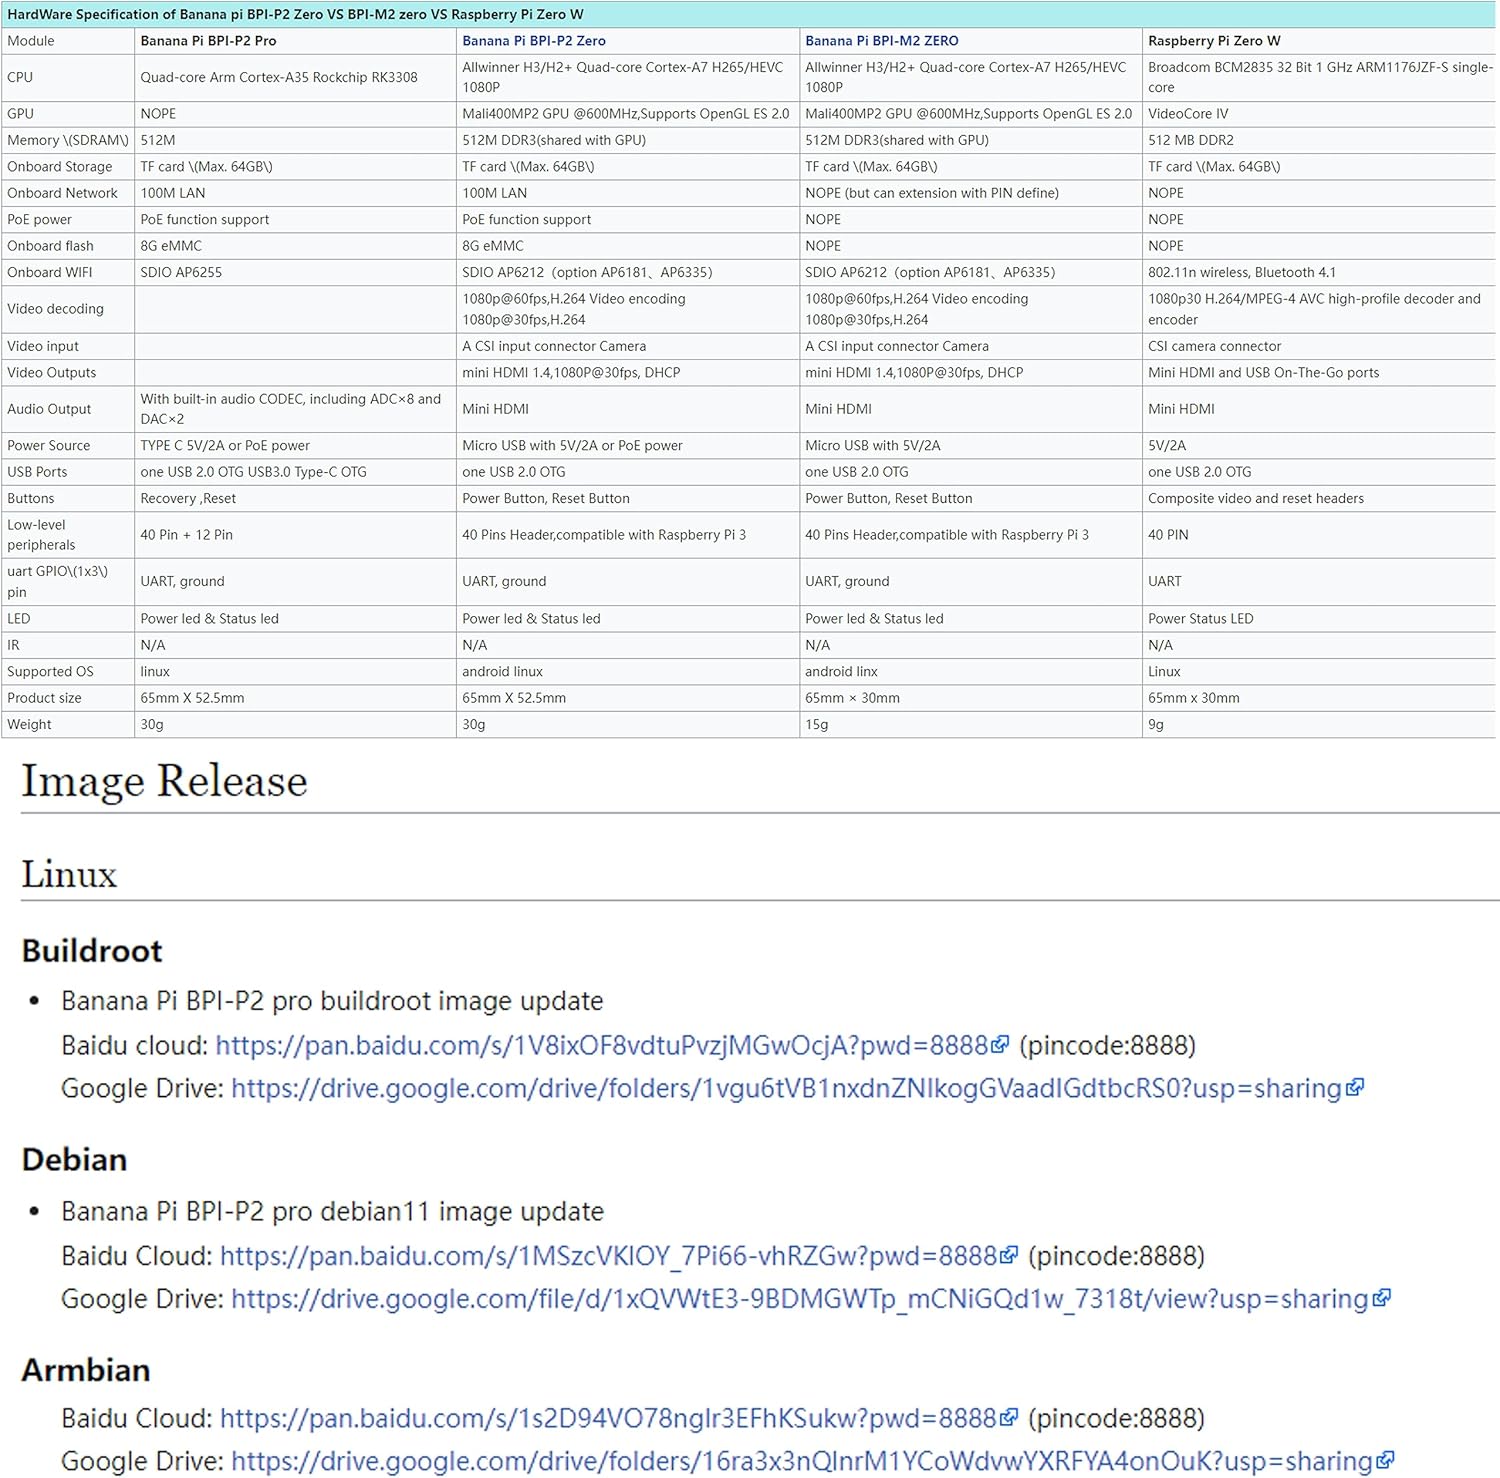The image size is (1500, 1478).
Task: Click the Linux subsection heading
Action: coord(69,874)
